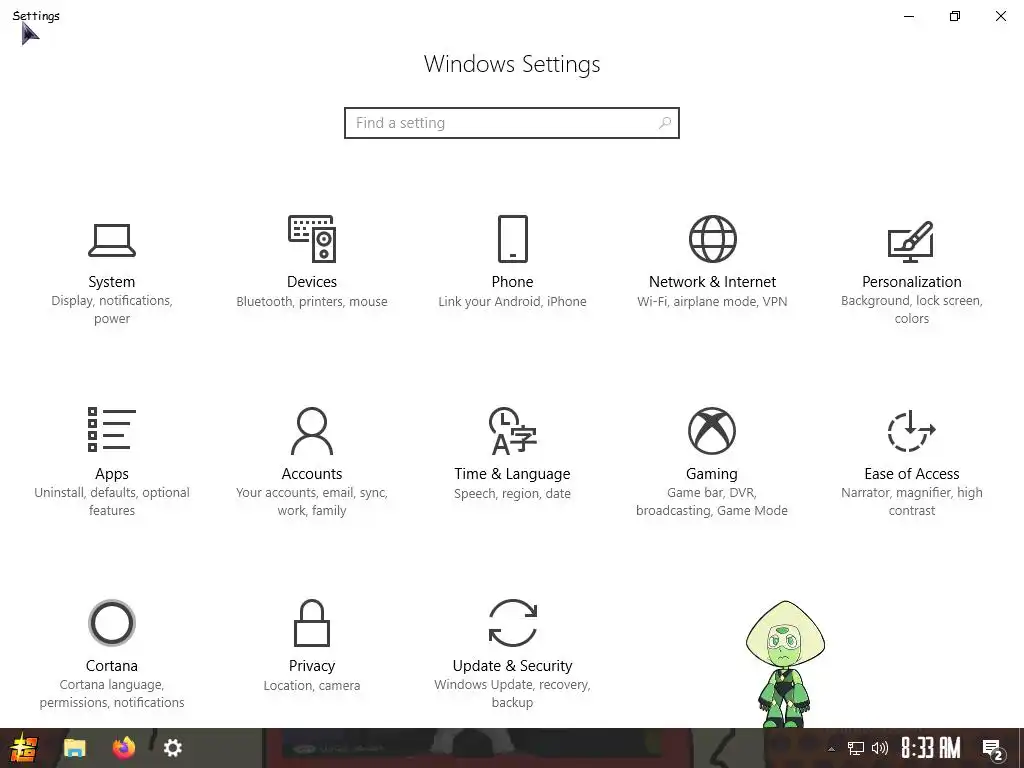The image size is (1024, 768).
Task: Click the 8:33 AM taskbar clock
Action: pos(931,748)
